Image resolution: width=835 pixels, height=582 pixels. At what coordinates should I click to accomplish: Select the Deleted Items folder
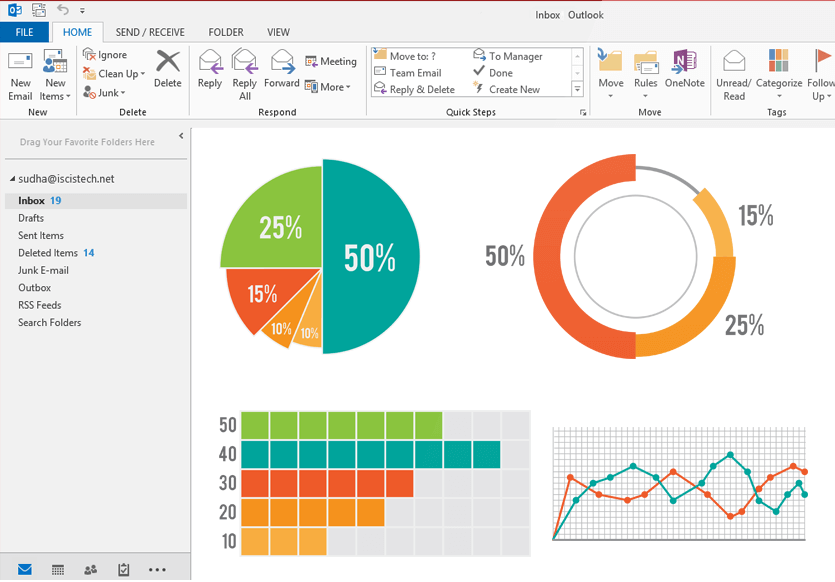point(48,253)
